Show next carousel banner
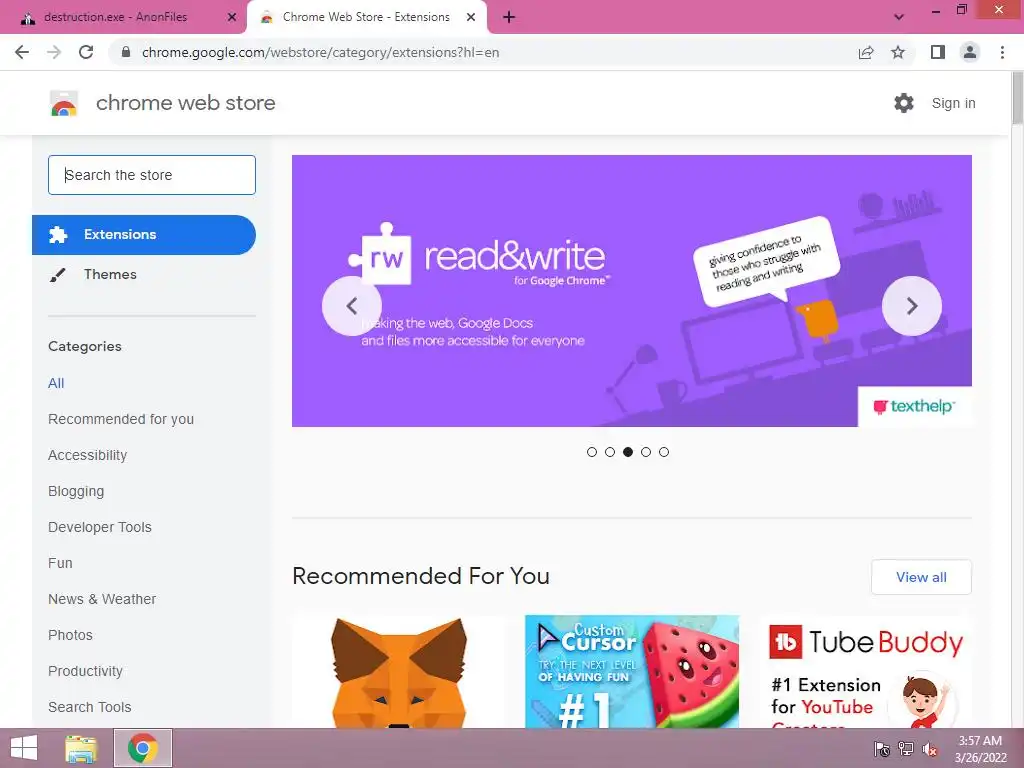The image size is (1024, 768). [912, 306]
